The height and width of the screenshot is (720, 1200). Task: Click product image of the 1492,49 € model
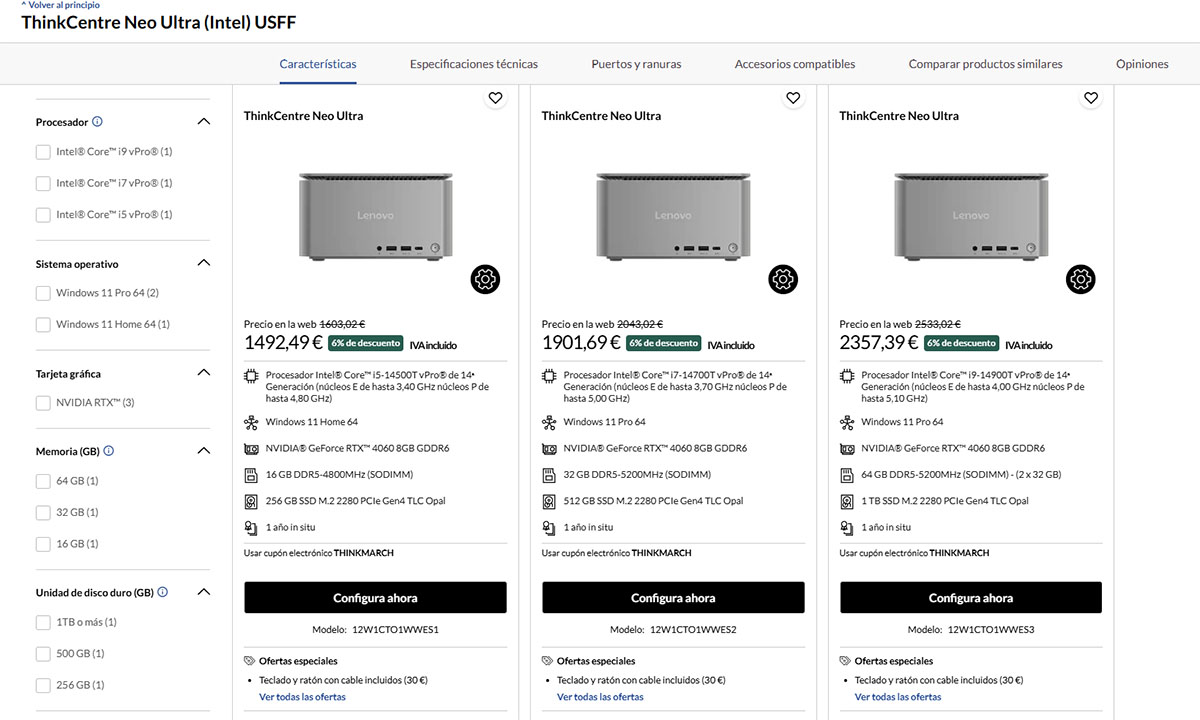click(375, 215)
